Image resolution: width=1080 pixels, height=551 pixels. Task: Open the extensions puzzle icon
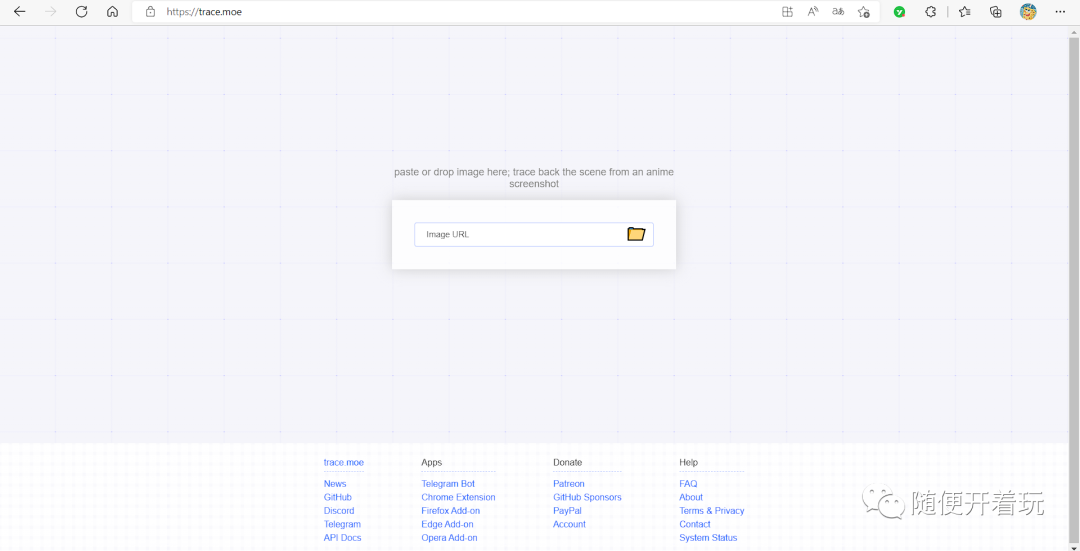(931, 12)
